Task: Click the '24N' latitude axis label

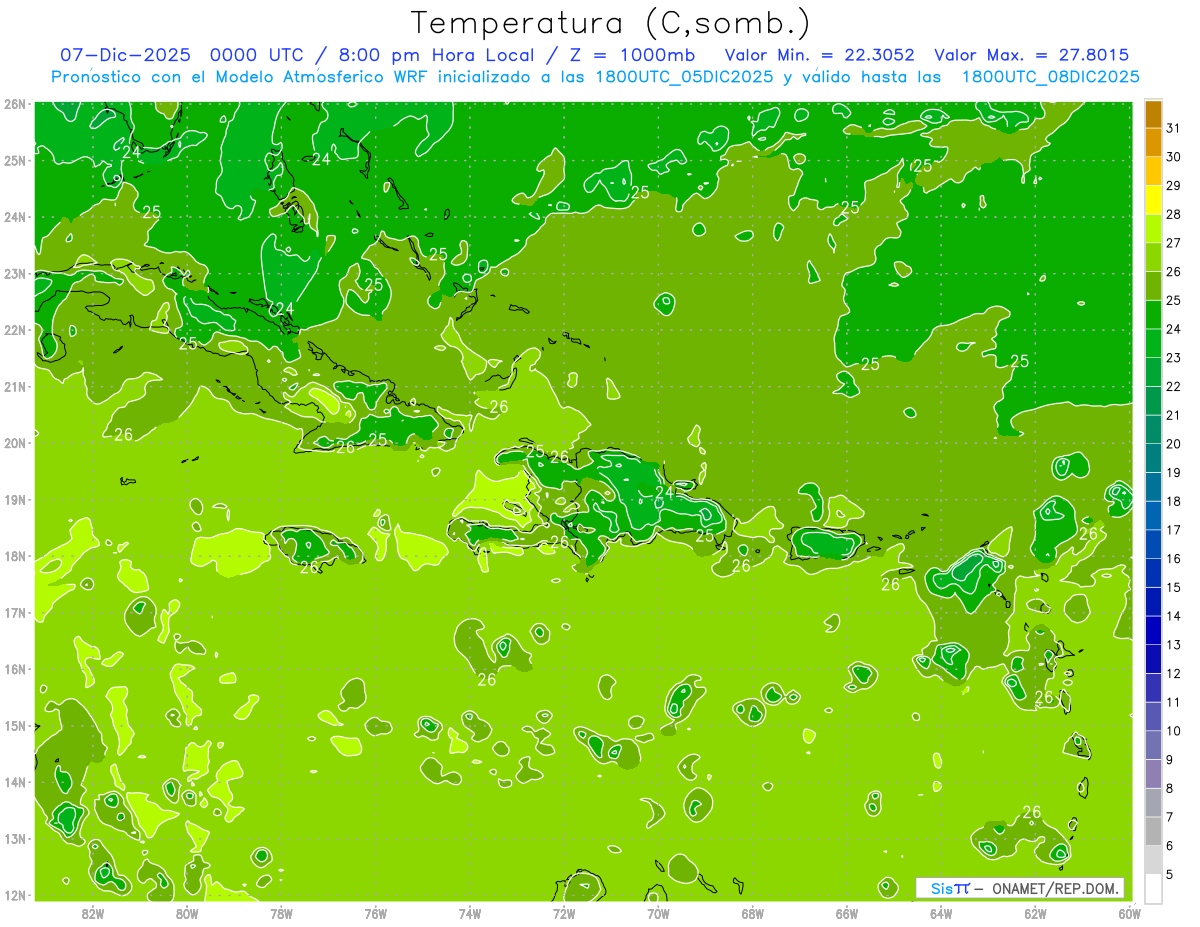Action: 15,217
